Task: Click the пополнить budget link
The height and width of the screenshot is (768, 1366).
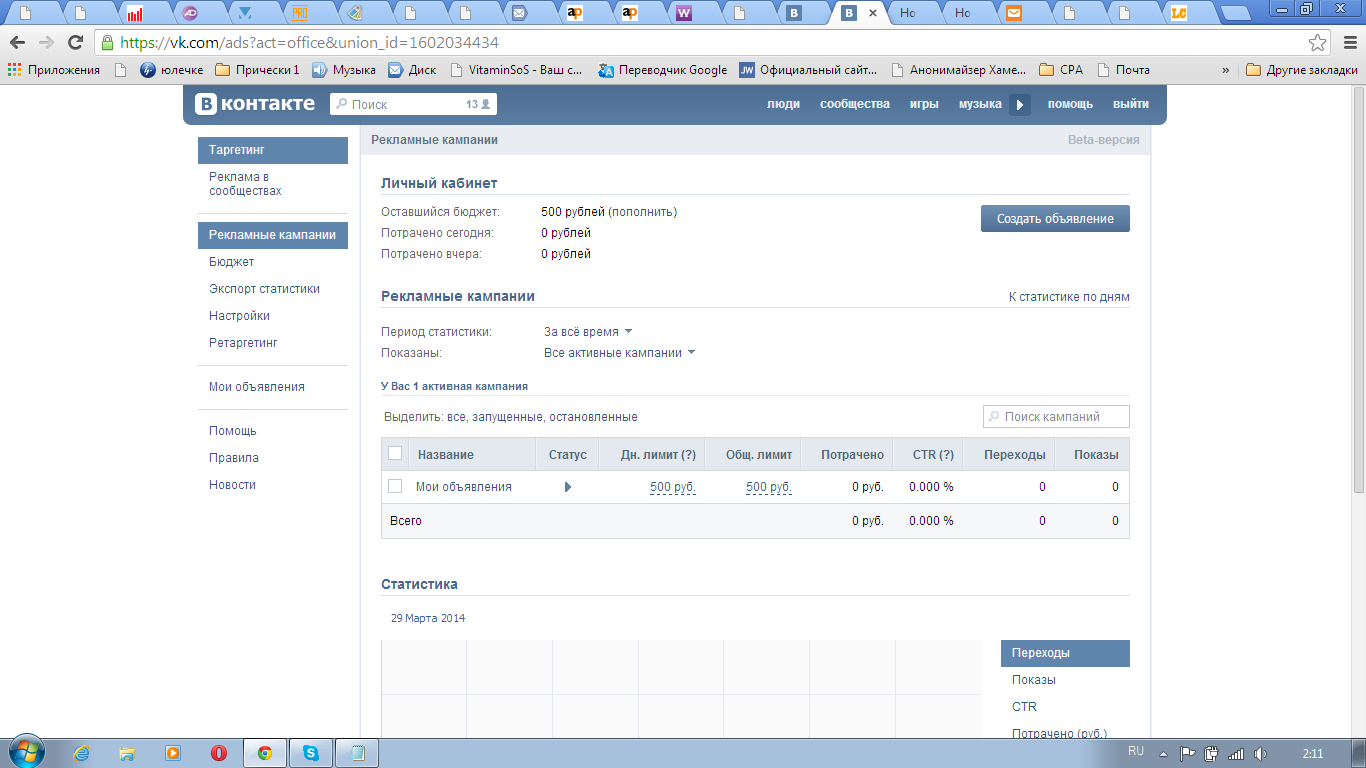Action: 642,212
